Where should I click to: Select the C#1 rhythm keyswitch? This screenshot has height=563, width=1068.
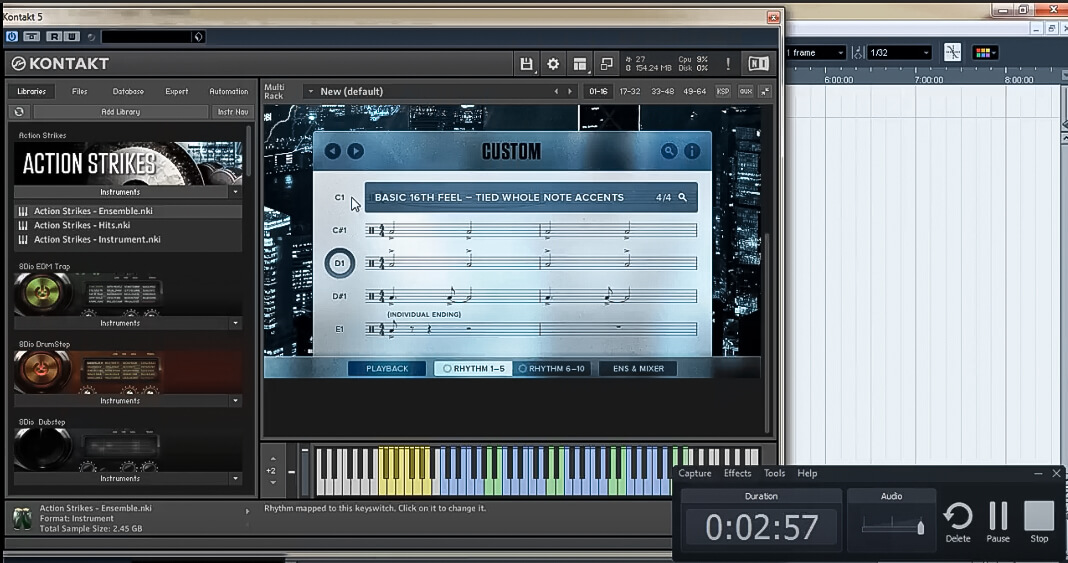339,230
